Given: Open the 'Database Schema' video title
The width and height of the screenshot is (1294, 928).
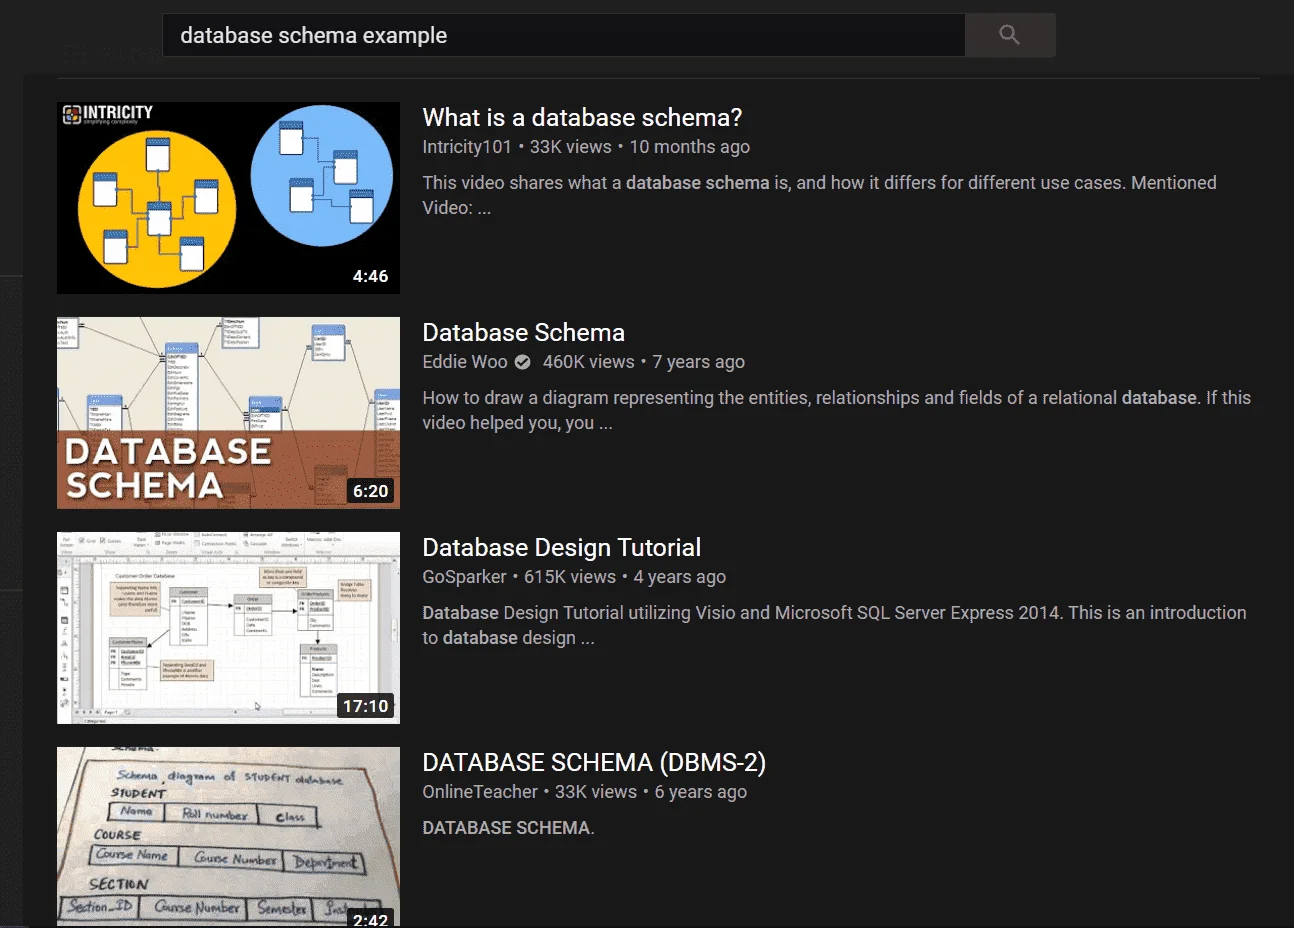Looking at the screenshot, I should (x=523, y=333).
